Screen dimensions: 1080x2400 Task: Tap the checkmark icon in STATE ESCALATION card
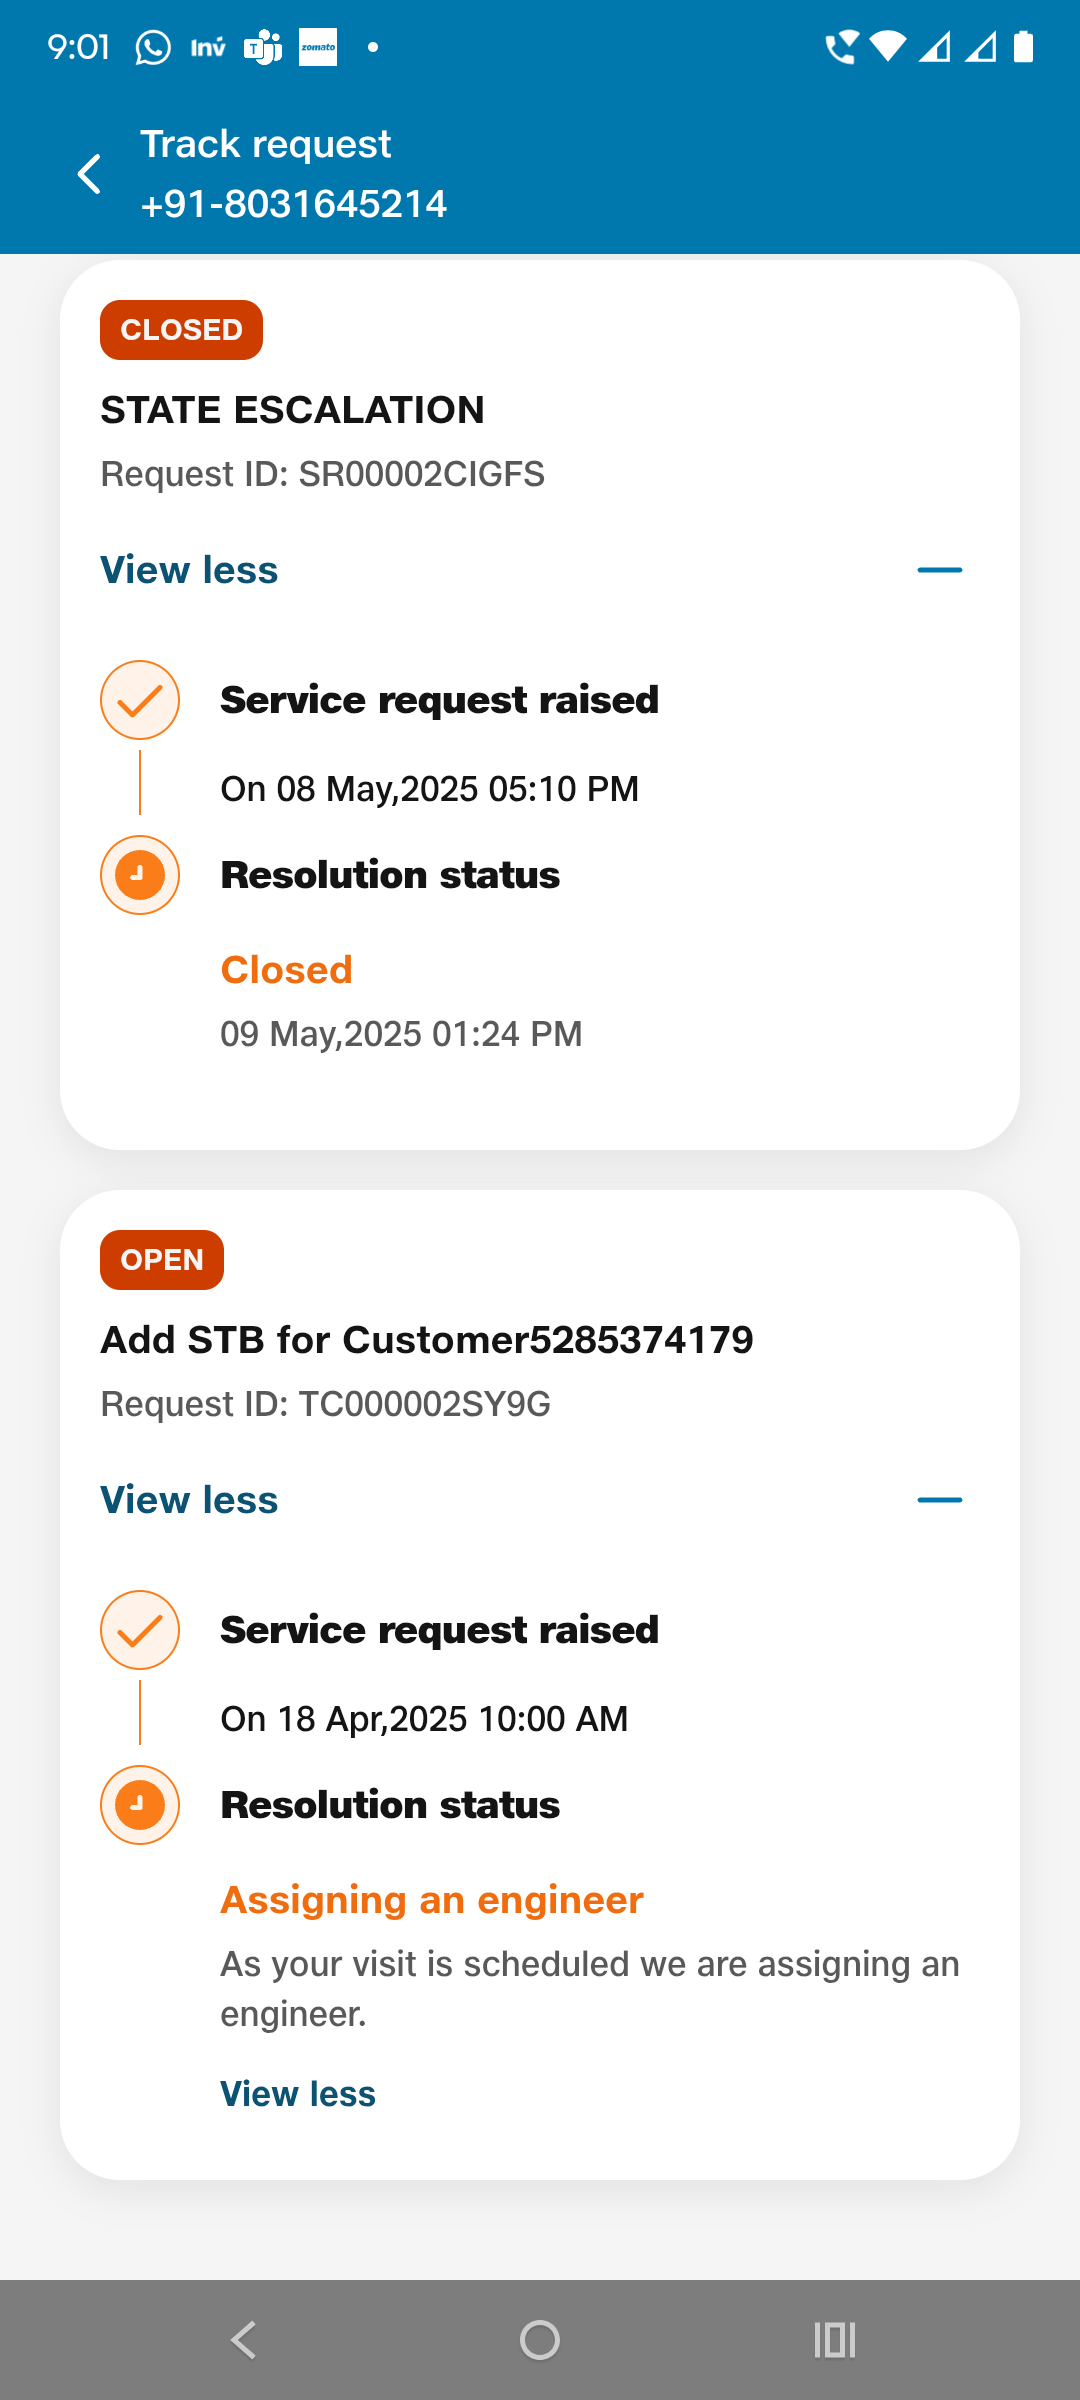coord(140,700)
